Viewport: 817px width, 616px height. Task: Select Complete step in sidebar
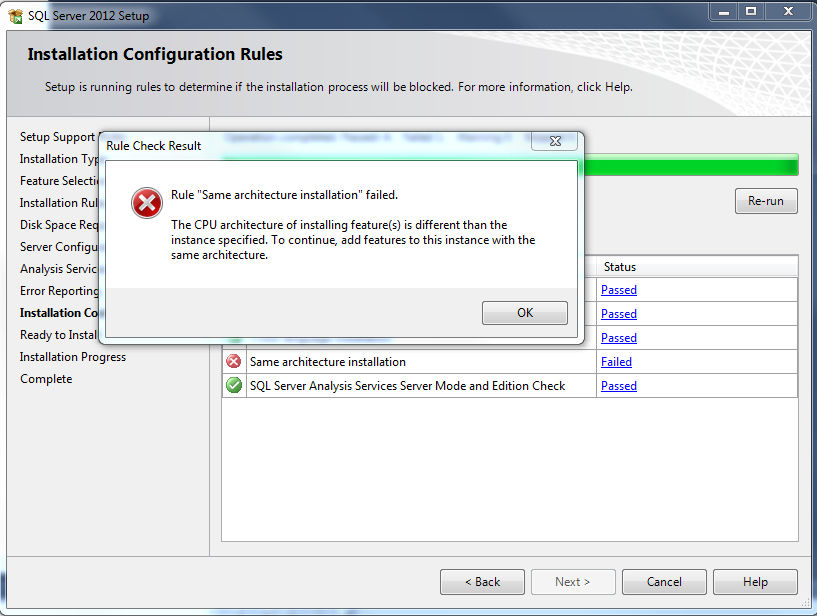point(46,379)
